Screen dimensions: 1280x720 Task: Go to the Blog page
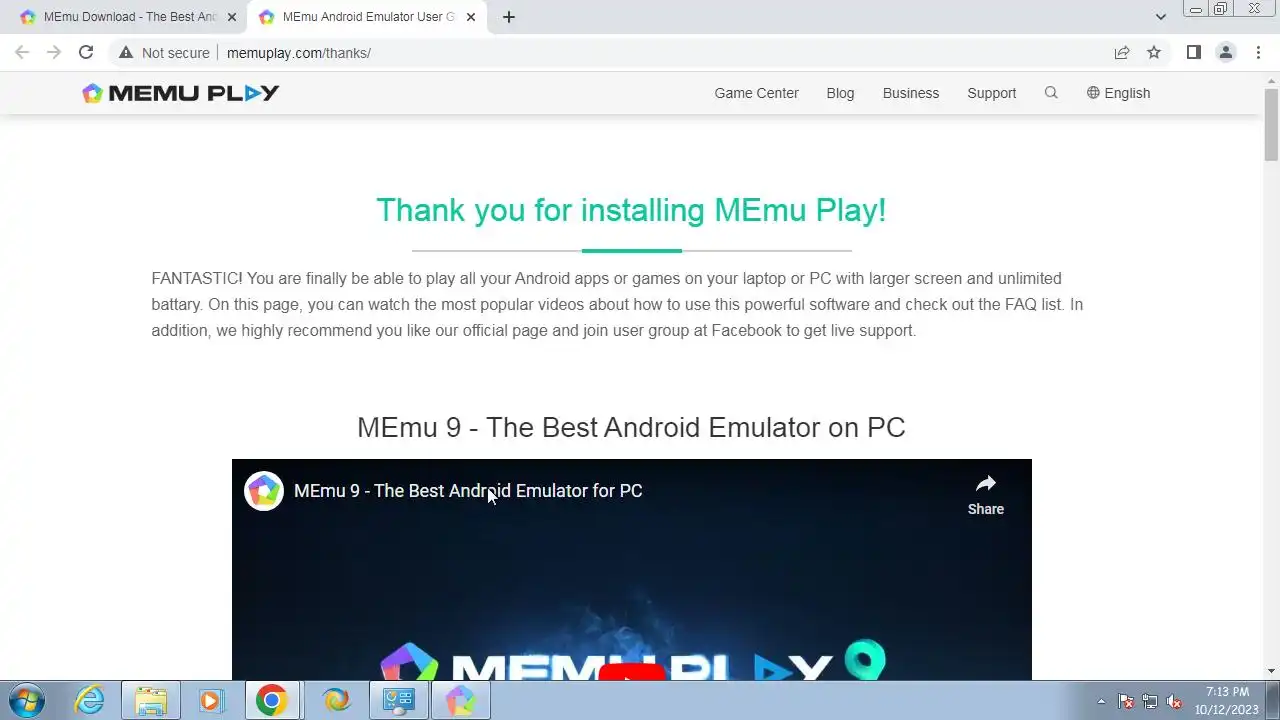click(840, 93)
